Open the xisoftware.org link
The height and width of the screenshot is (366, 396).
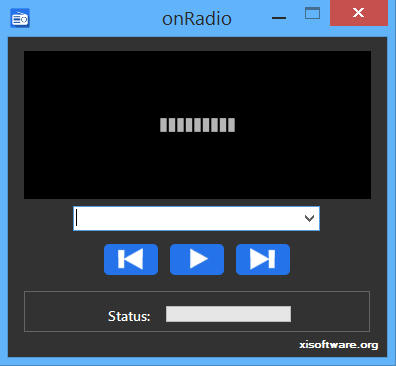pos(339,345)
